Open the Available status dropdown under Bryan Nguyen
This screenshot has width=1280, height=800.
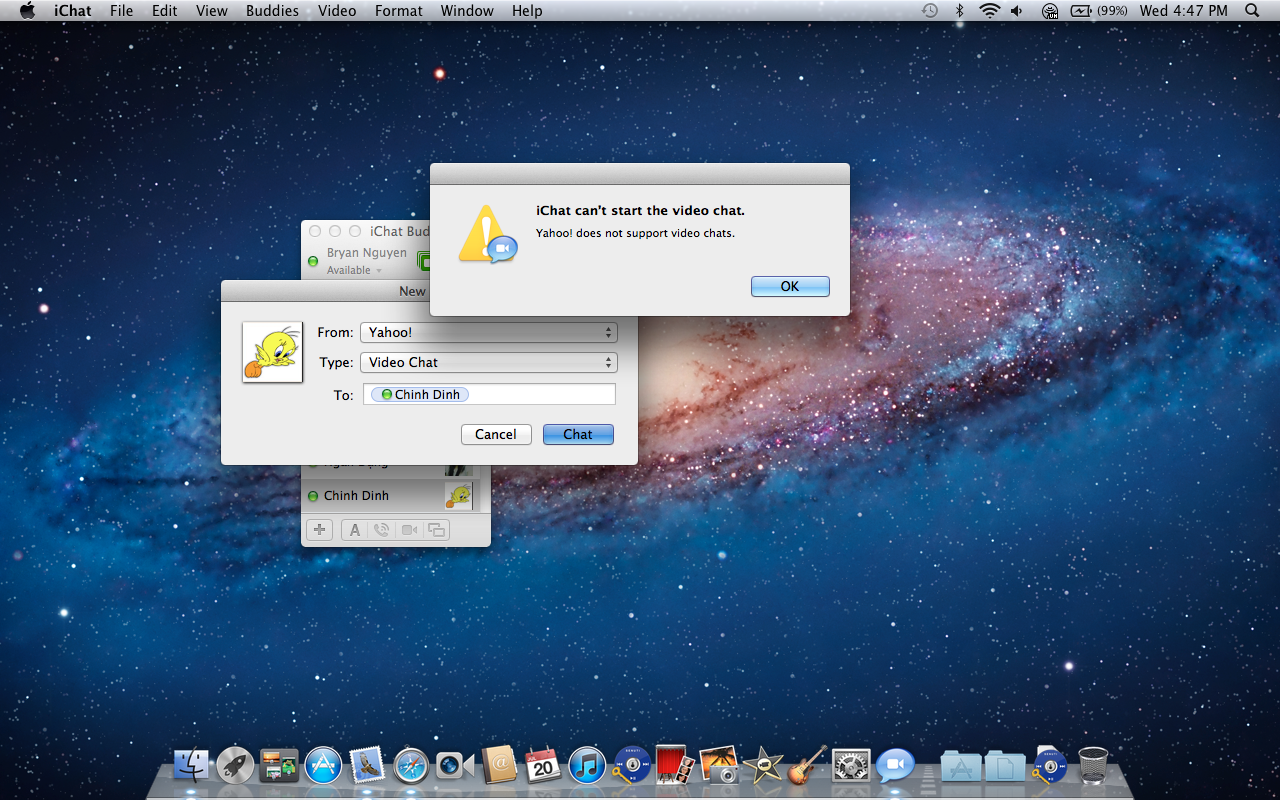pos(355,270)
